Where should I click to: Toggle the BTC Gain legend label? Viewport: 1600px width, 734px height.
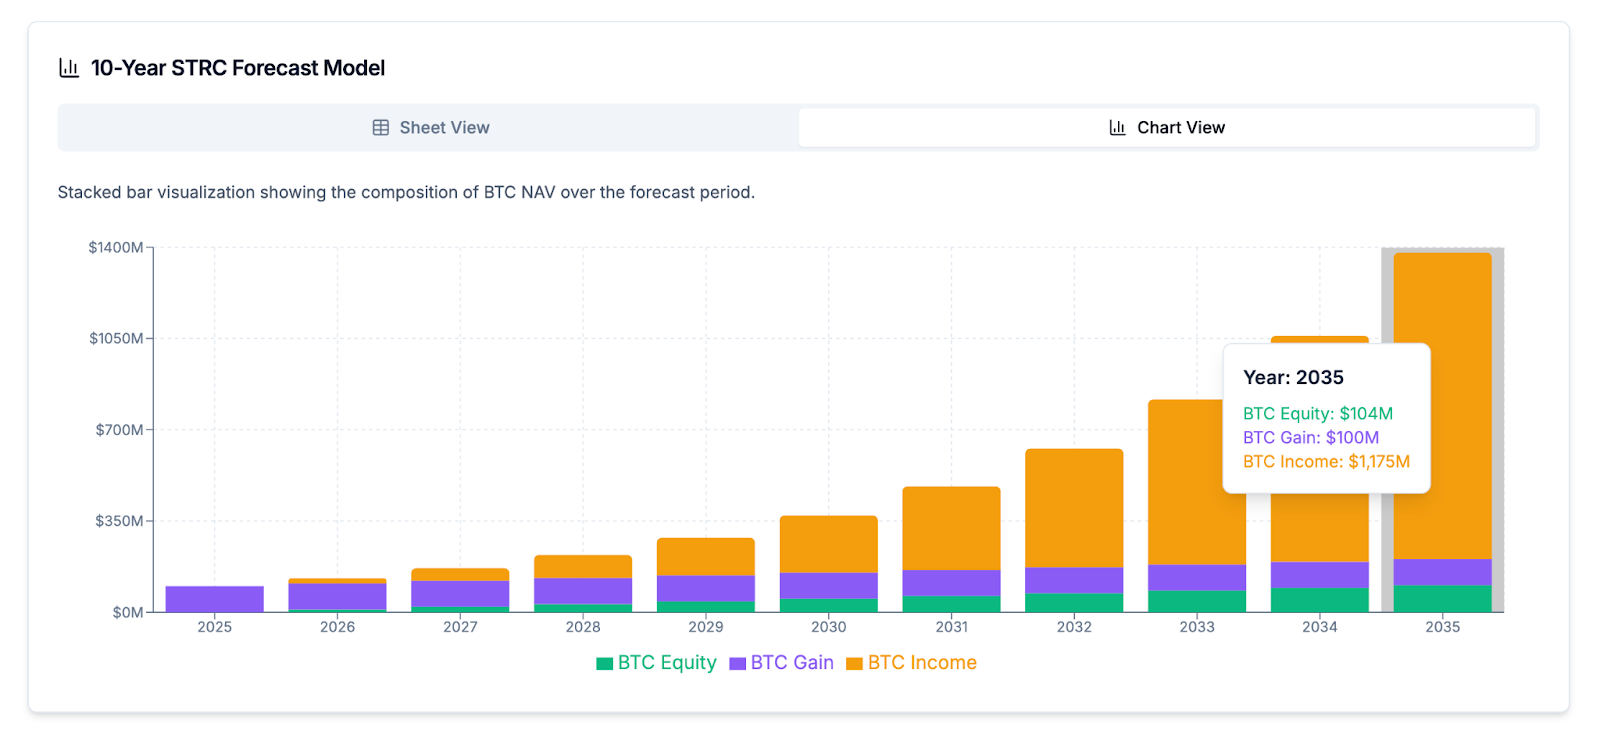(792, 663)
